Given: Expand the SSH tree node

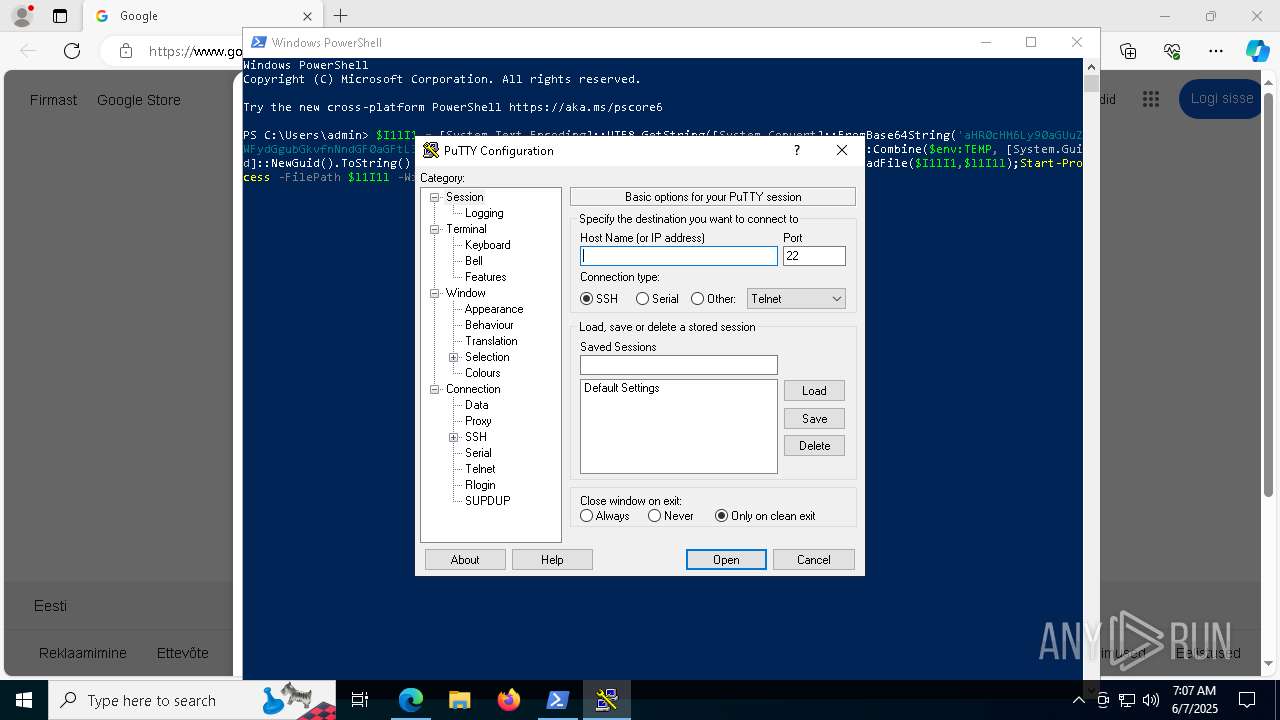Looking at the screenshot, I should (x=454, y=437).
